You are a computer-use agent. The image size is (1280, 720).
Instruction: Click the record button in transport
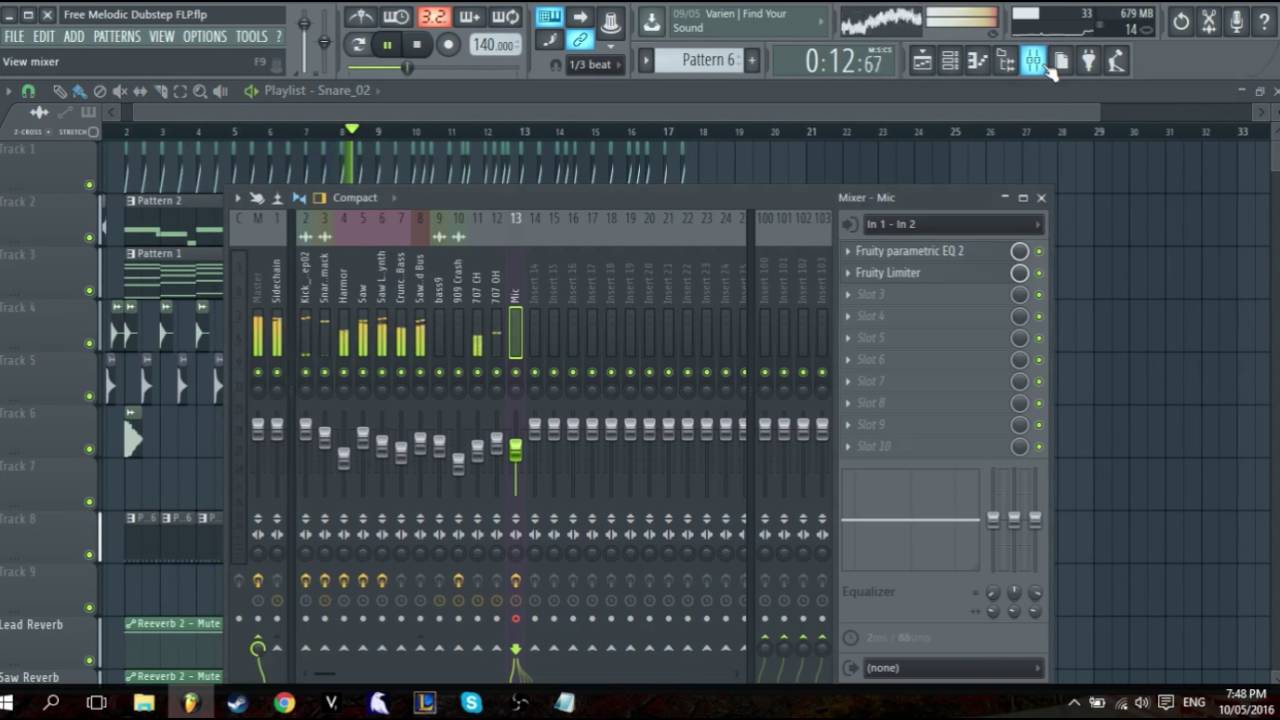click(x=448, y=45)
